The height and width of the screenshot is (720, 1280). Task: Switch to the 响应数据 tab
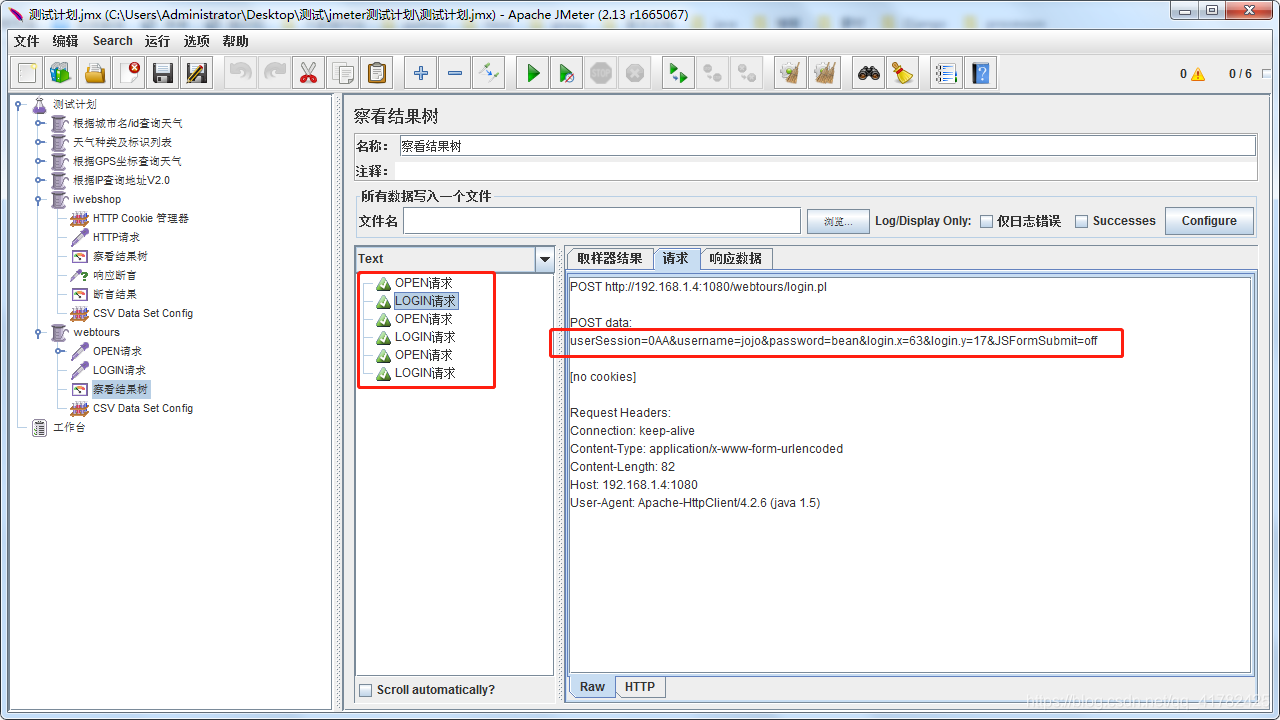[736, 258]
